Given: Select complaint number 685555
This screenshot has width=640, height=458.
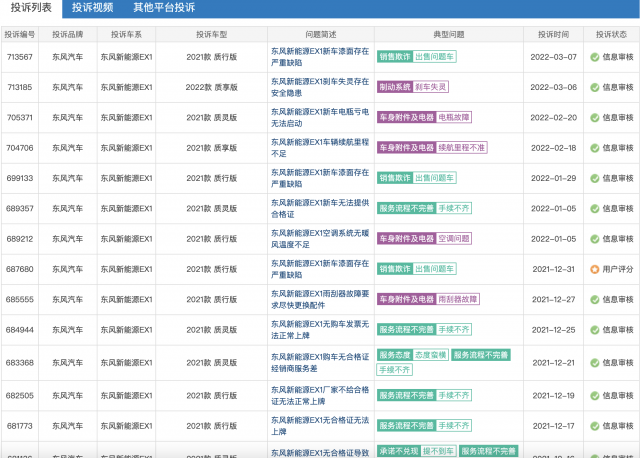Looking at the screenshot, I should [20, 300].
